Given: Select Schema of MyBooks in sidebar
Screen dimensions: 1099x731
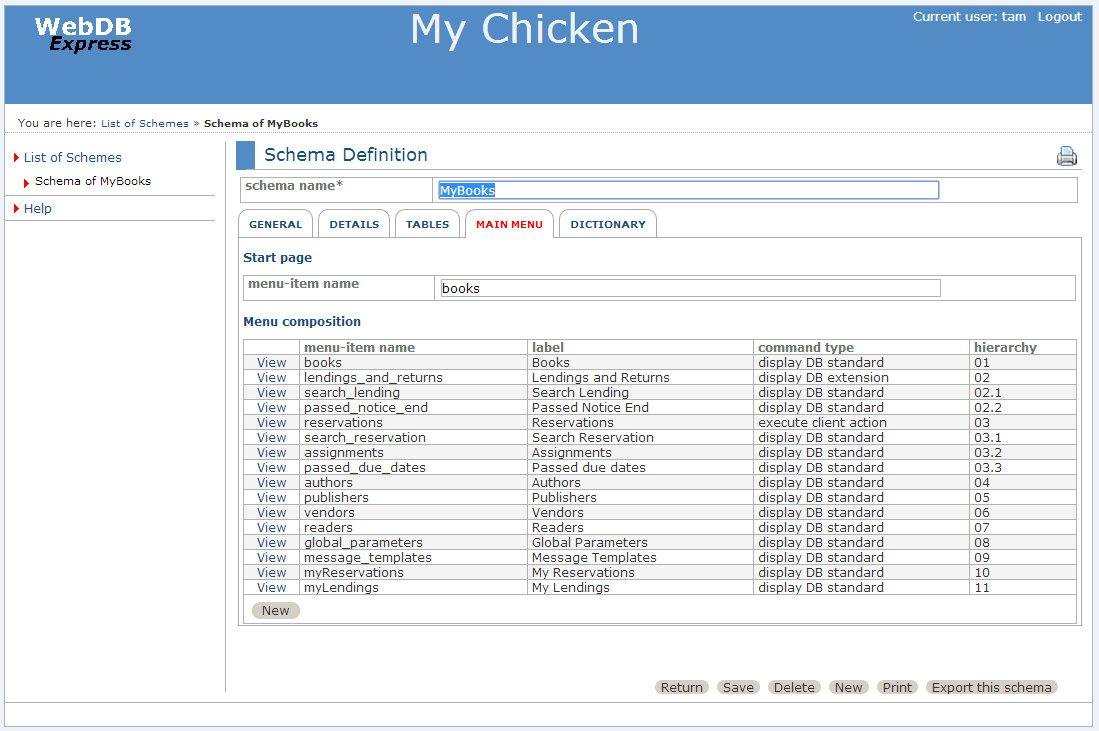Looking at the screenshot, I should 93,182.
